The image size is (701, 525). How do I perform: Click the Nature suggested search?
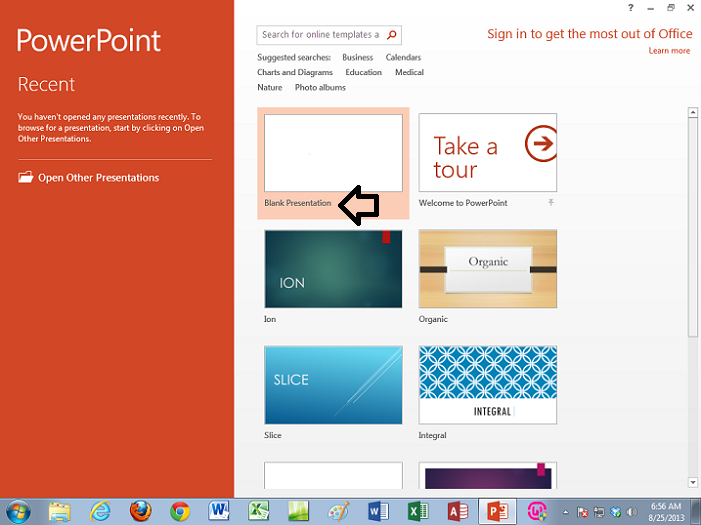(x=270, y=88)
